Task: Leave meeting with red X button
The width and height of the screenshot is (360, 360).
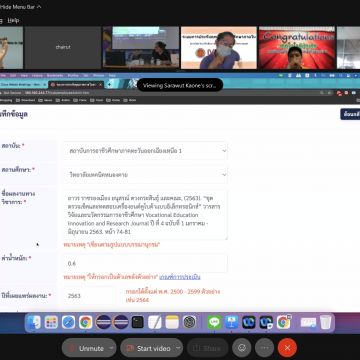Action: point(287,348)
